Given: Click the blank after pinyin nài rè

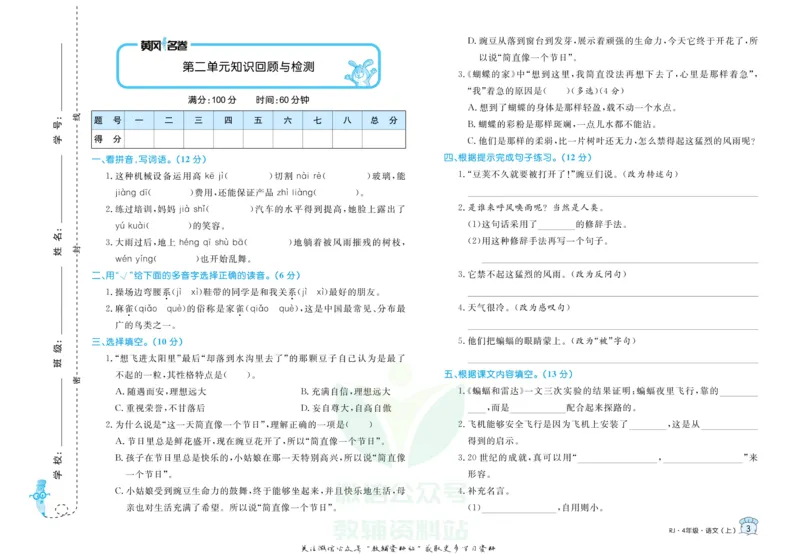Looking at the screenshot, I should pyautogui.click(x=347, y=177).
